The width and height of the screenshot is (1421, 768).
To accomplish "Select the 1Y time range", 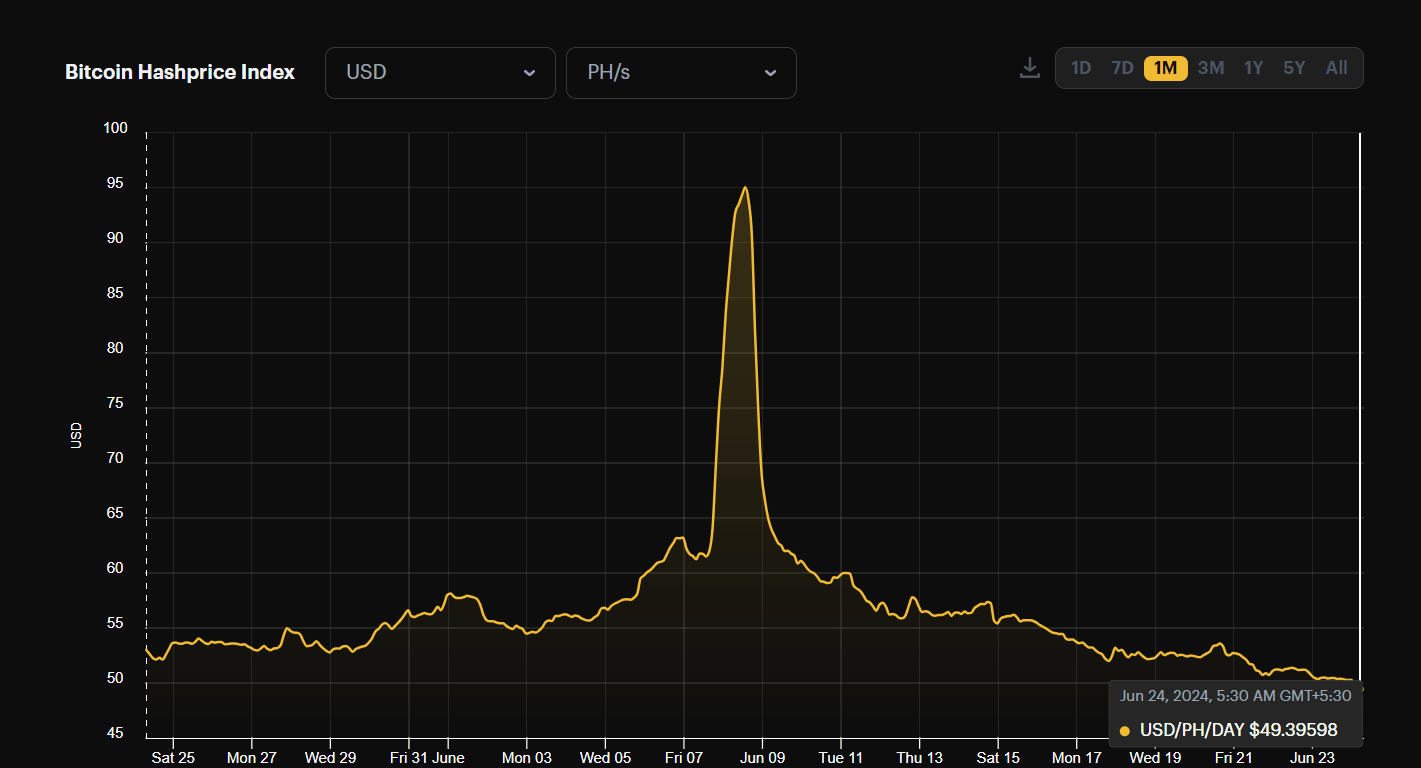I will [x=1254, y=67].
